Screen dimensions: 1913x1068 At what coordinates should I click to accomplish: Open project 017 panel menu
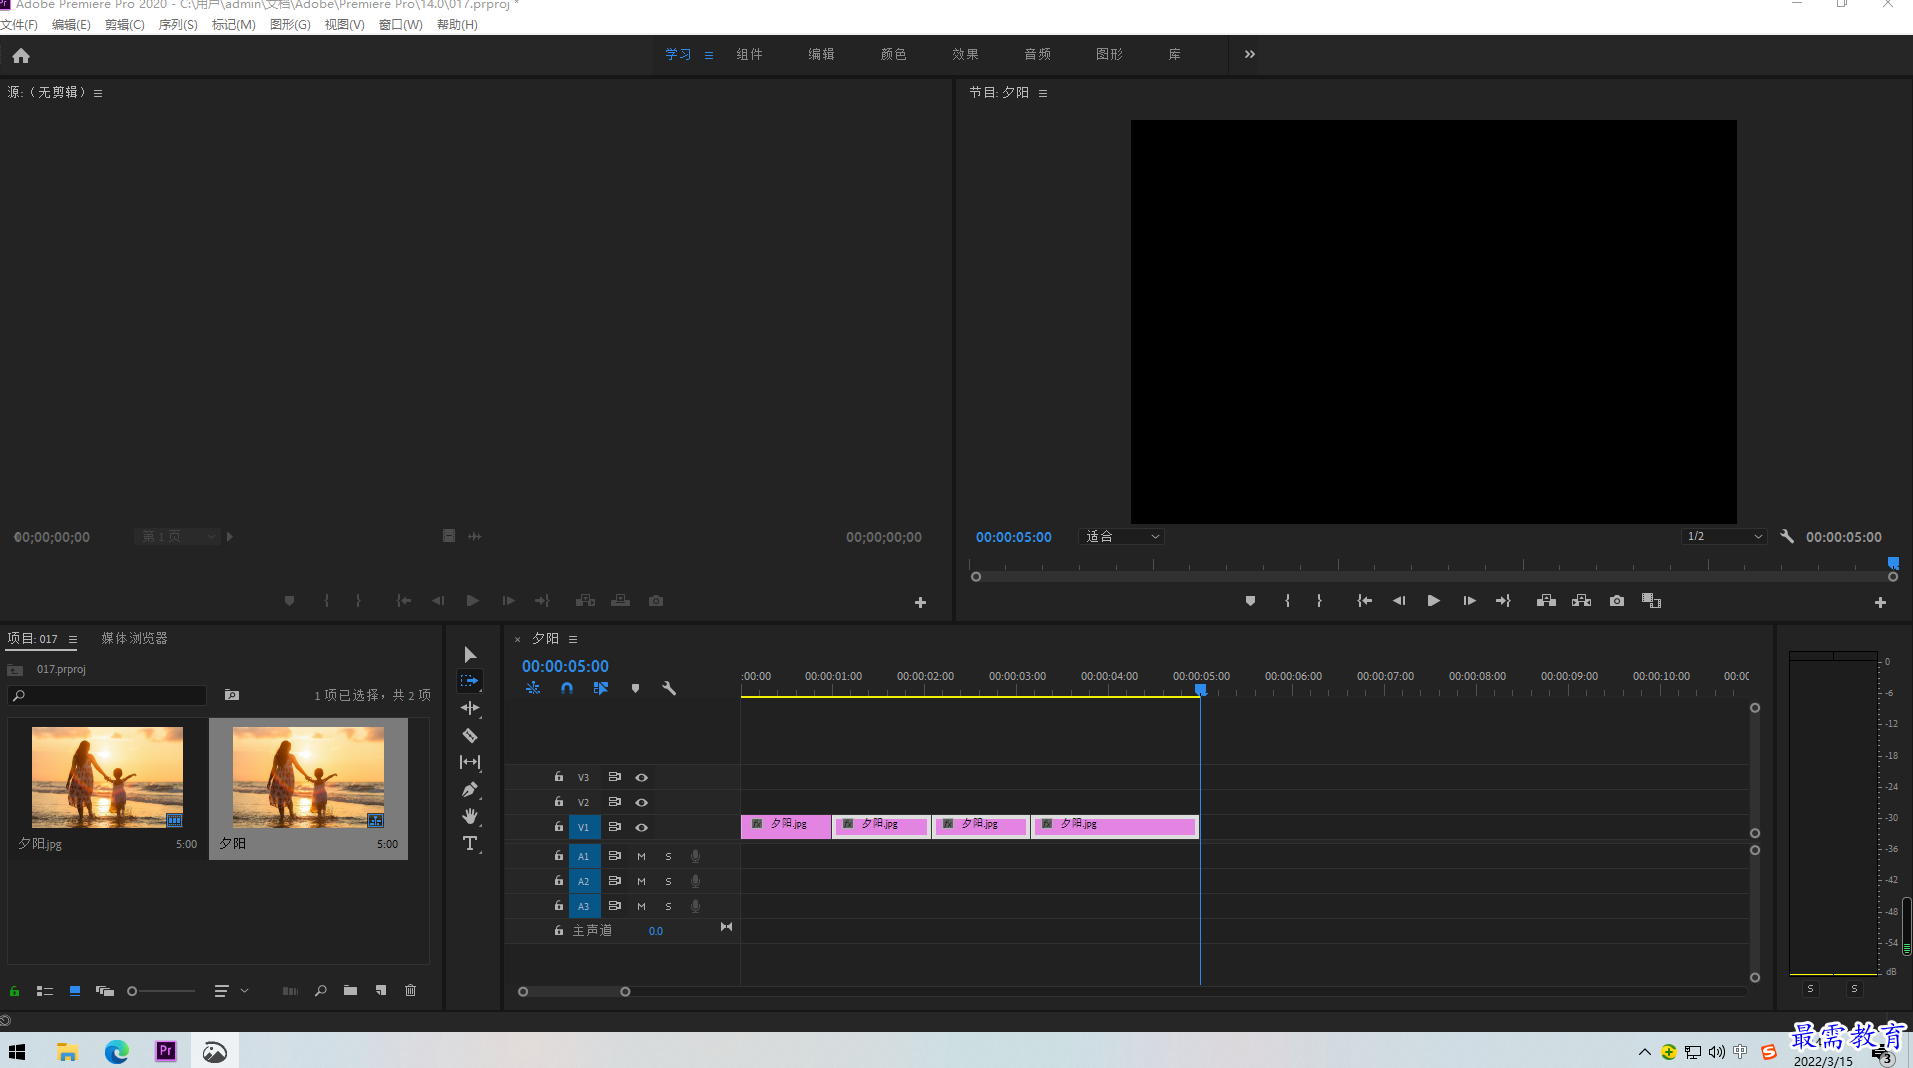coord(72,639)
